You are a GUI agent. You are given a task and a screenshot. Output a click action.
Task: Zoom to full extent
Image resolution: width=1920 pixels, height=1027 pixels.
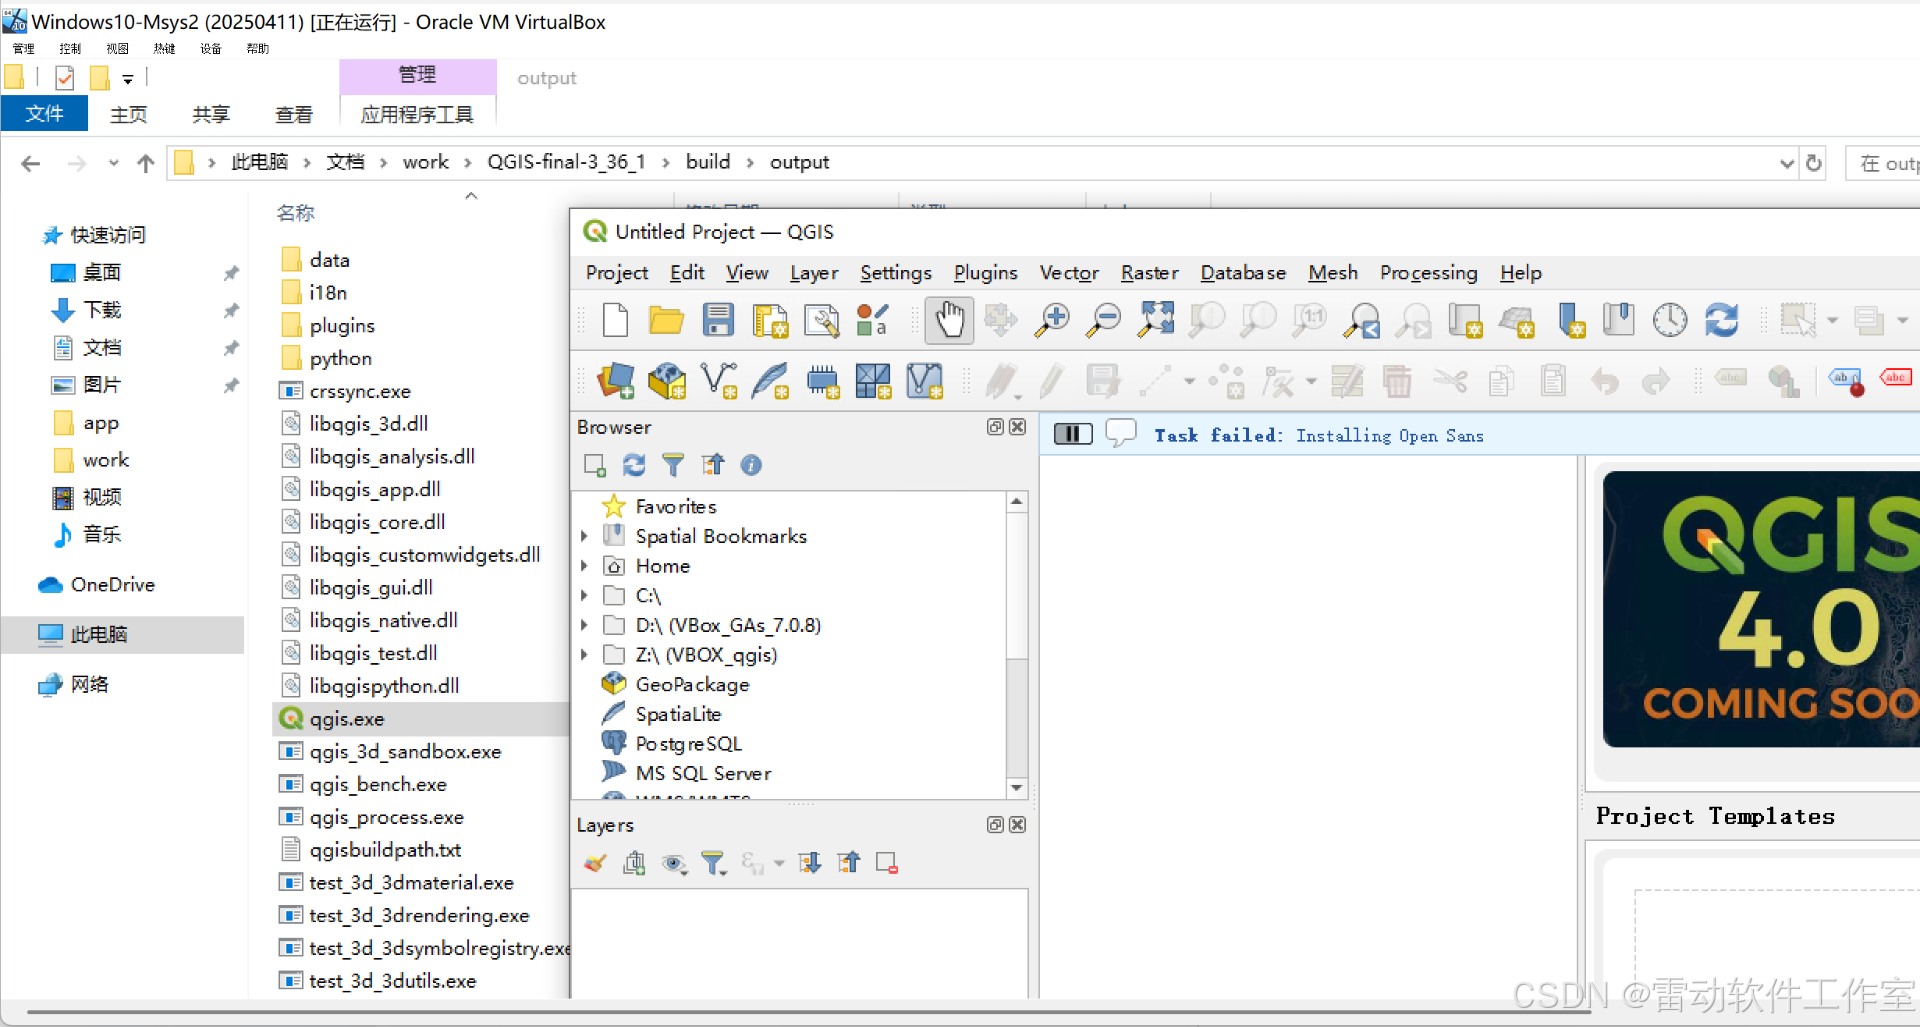coord(1156,320)
